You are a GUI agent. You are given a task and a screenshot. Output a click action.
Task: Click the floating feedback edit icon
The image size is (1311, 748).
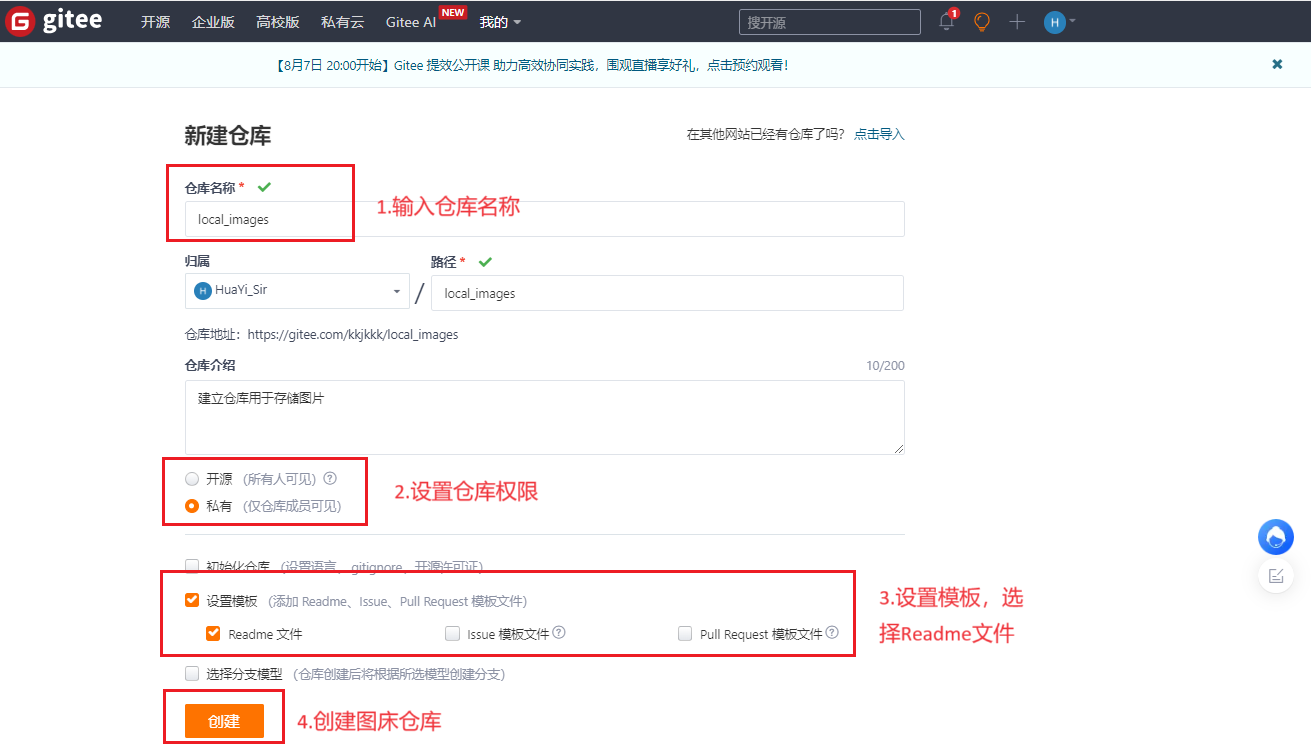coord(1276,576)
